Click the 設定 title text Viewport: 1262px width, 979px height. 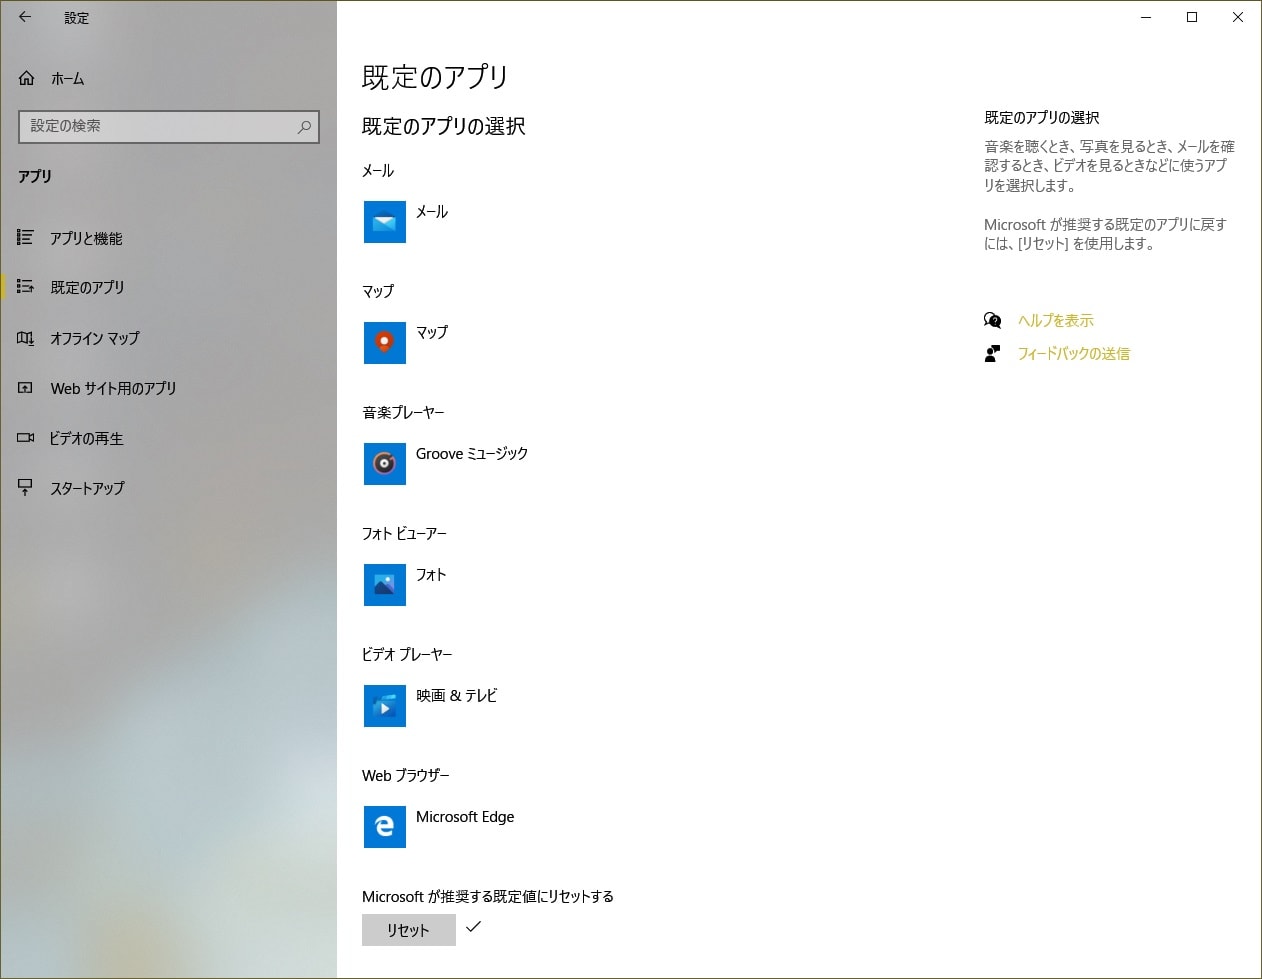point(77,18)
